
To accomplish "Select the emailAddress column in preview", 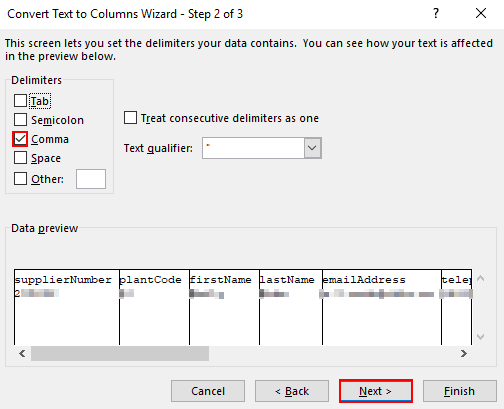I will pyautogui.click(x=382, y=307).
